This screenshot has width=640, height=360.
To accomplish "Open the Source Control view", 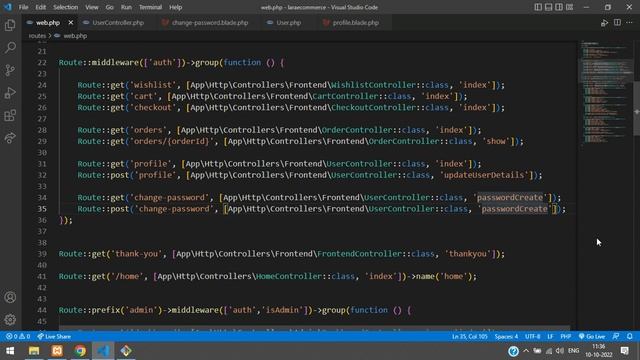I will pos(10,70).
